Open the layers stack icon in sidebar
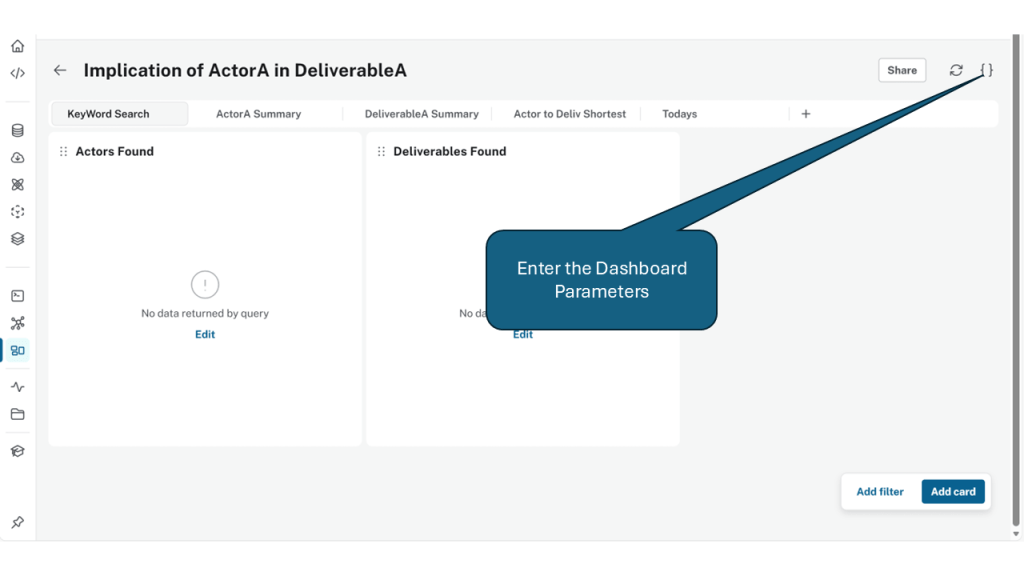1024x576 pixels. 17,239
